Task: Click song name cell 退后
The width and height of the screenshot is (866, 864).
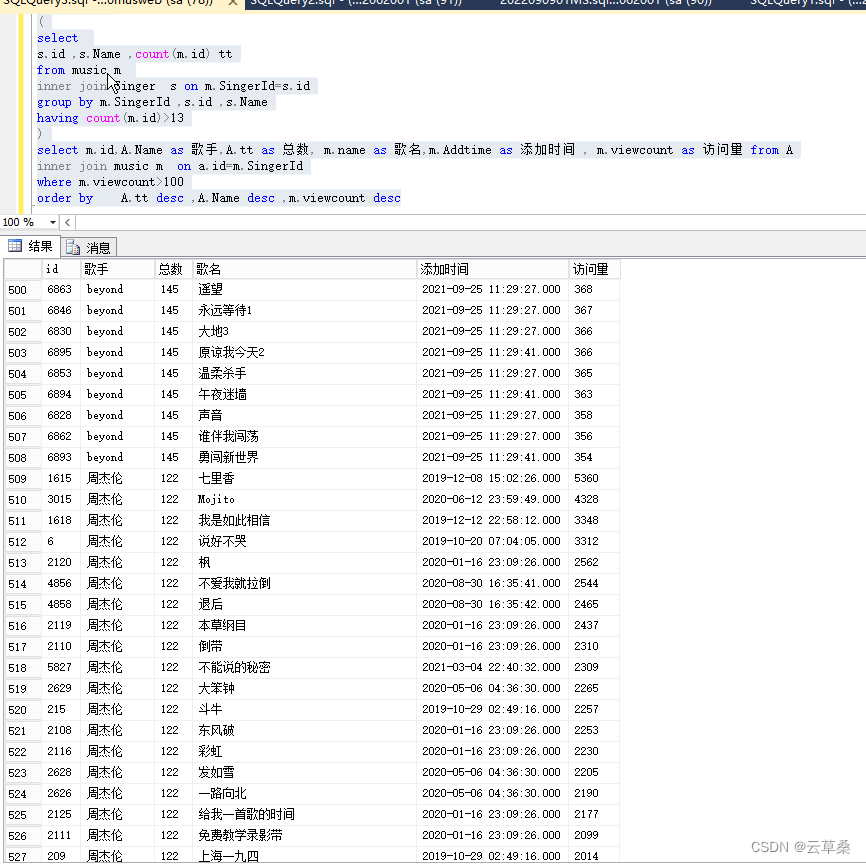Action: pyautogui.click(x=305, y=604)
